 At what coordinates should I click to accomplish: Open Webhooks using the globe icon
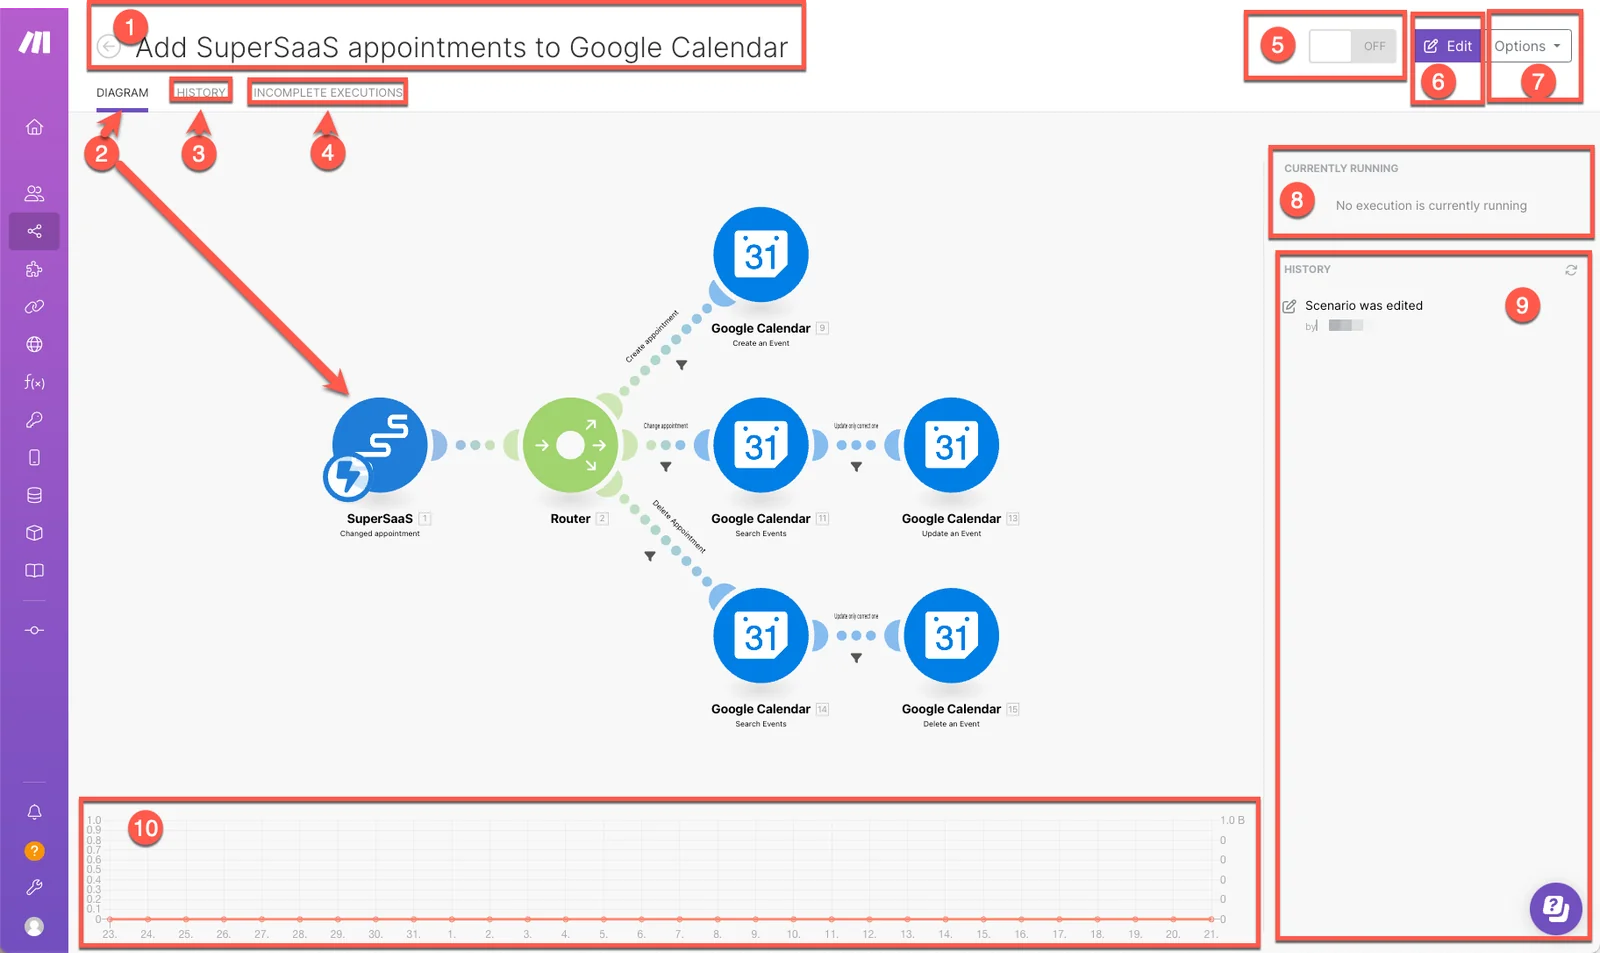click(34, 344)
